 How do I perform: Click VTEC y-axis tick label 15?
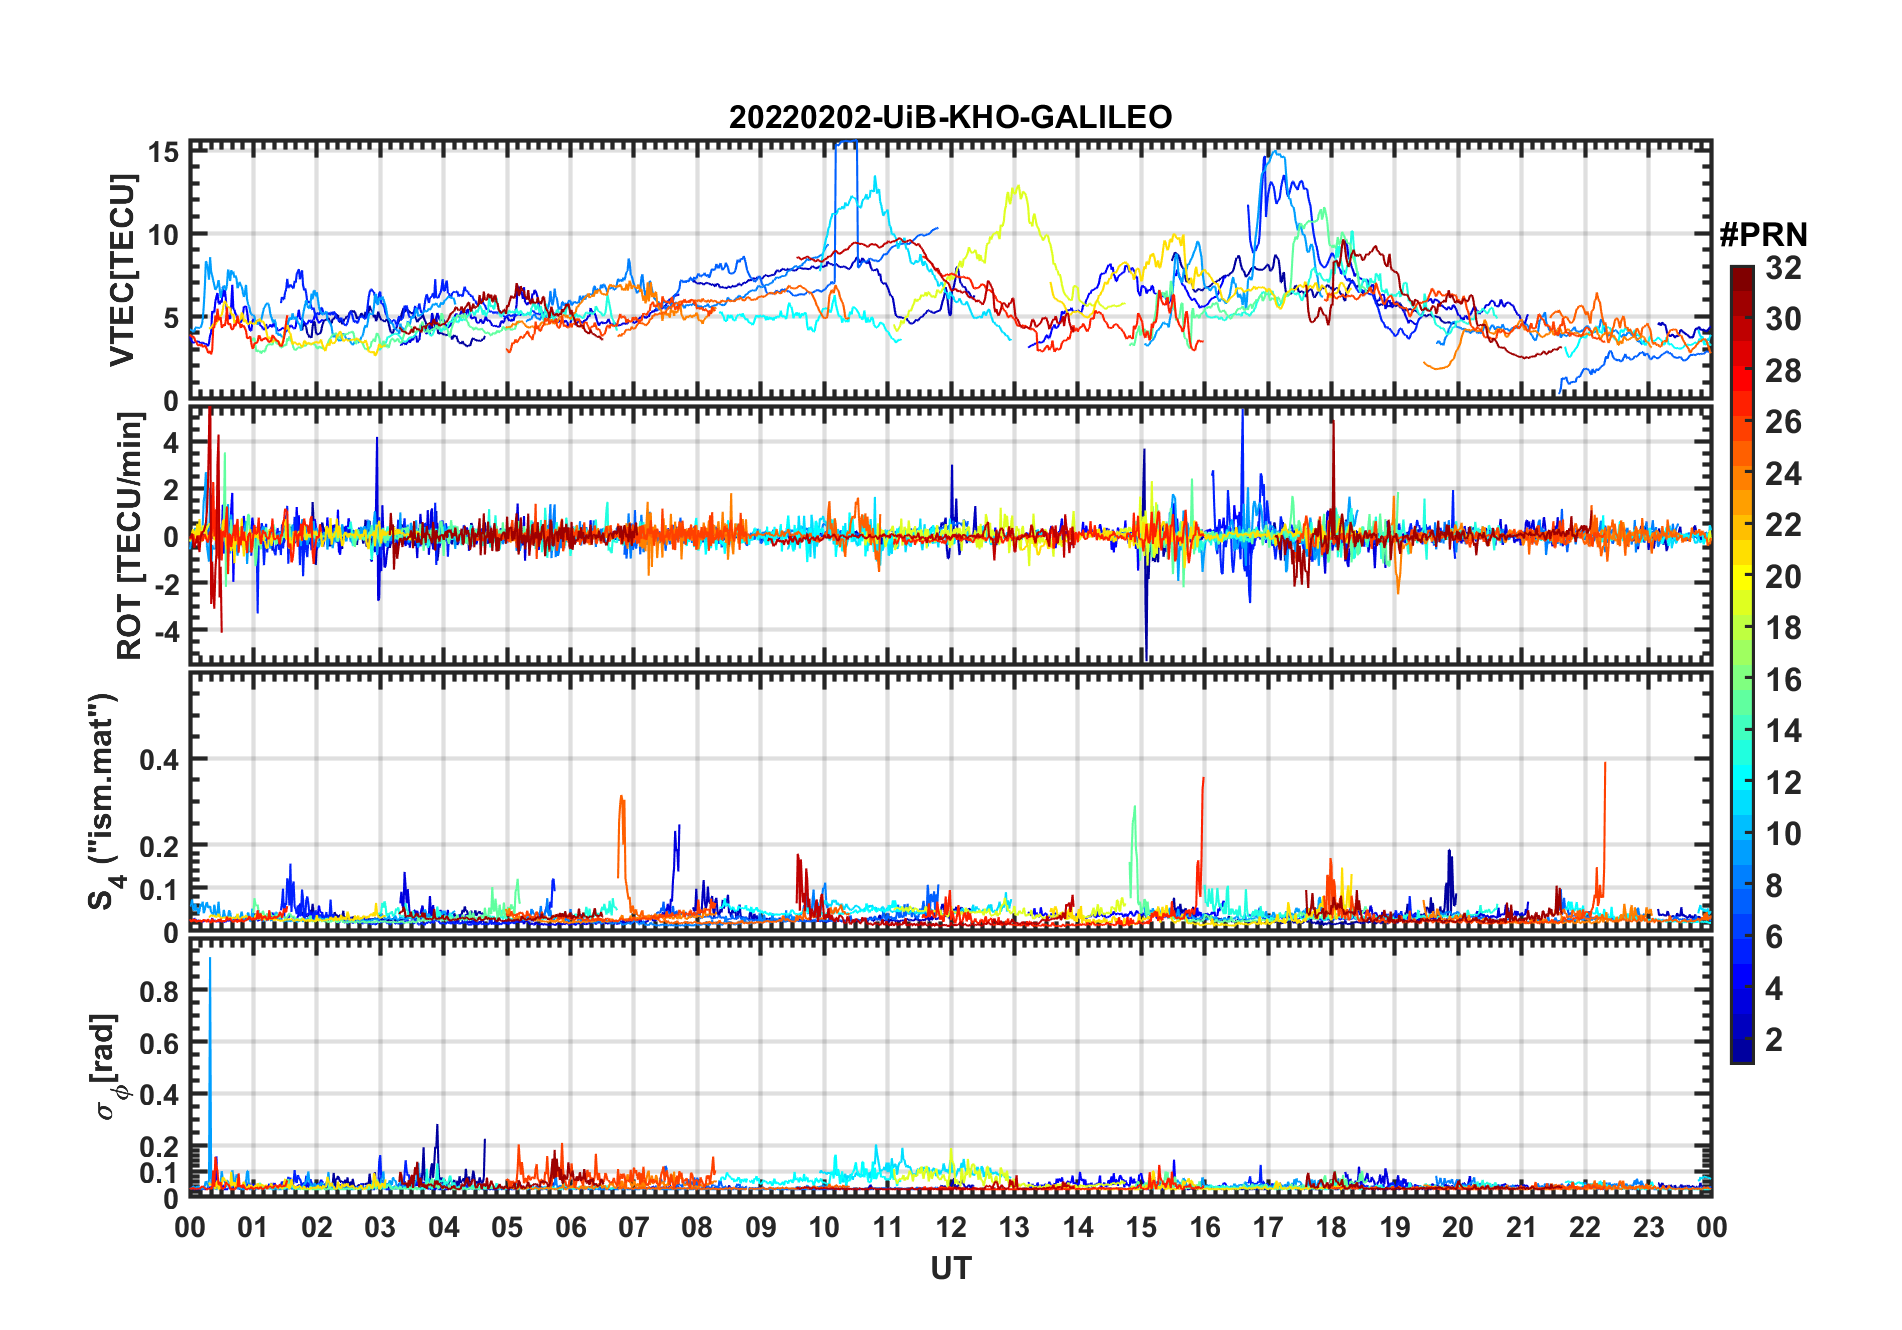click(x=164, y=152)
